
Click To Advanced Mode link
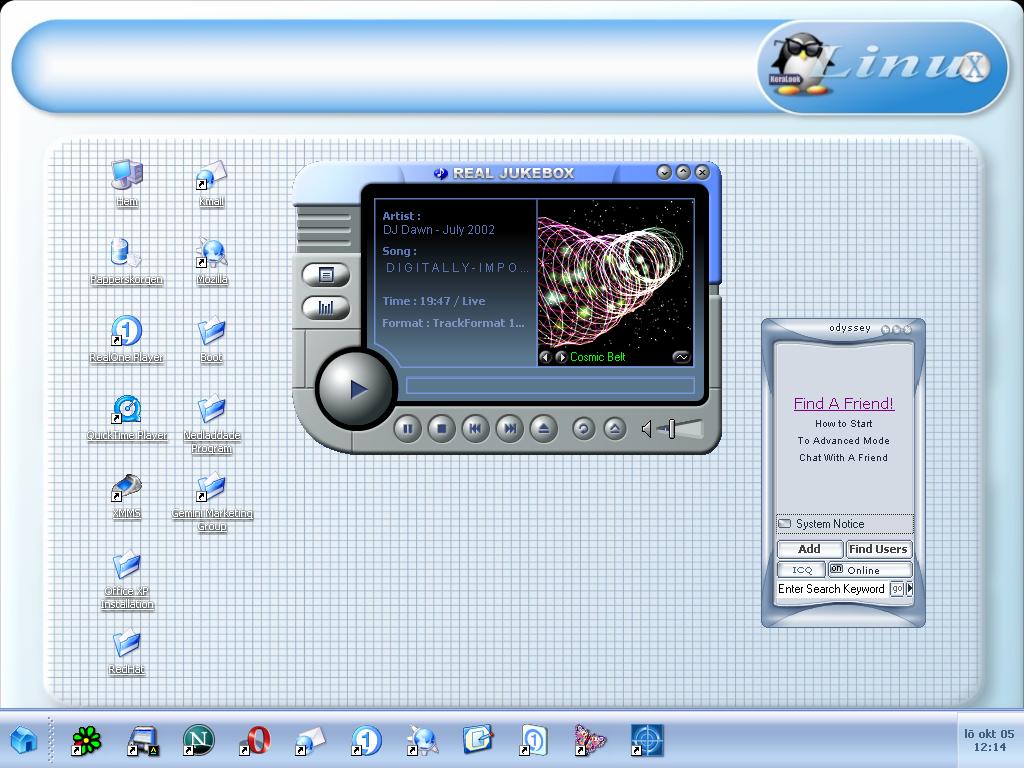[844, 440]
